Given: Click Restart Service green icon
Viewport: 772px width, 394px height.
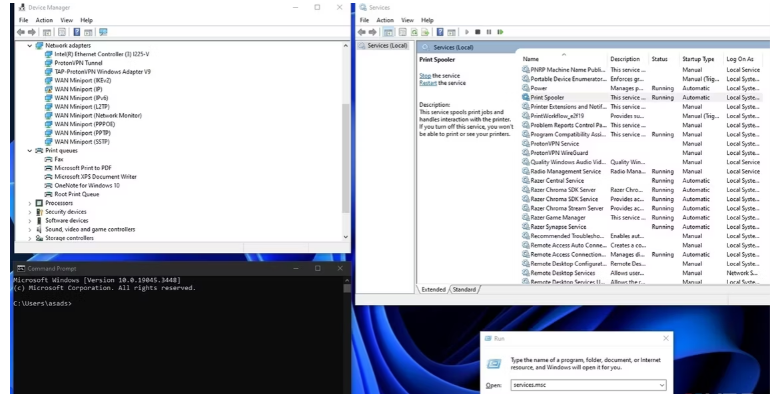Looking at the screenshot, I should [x=500, y=32].
